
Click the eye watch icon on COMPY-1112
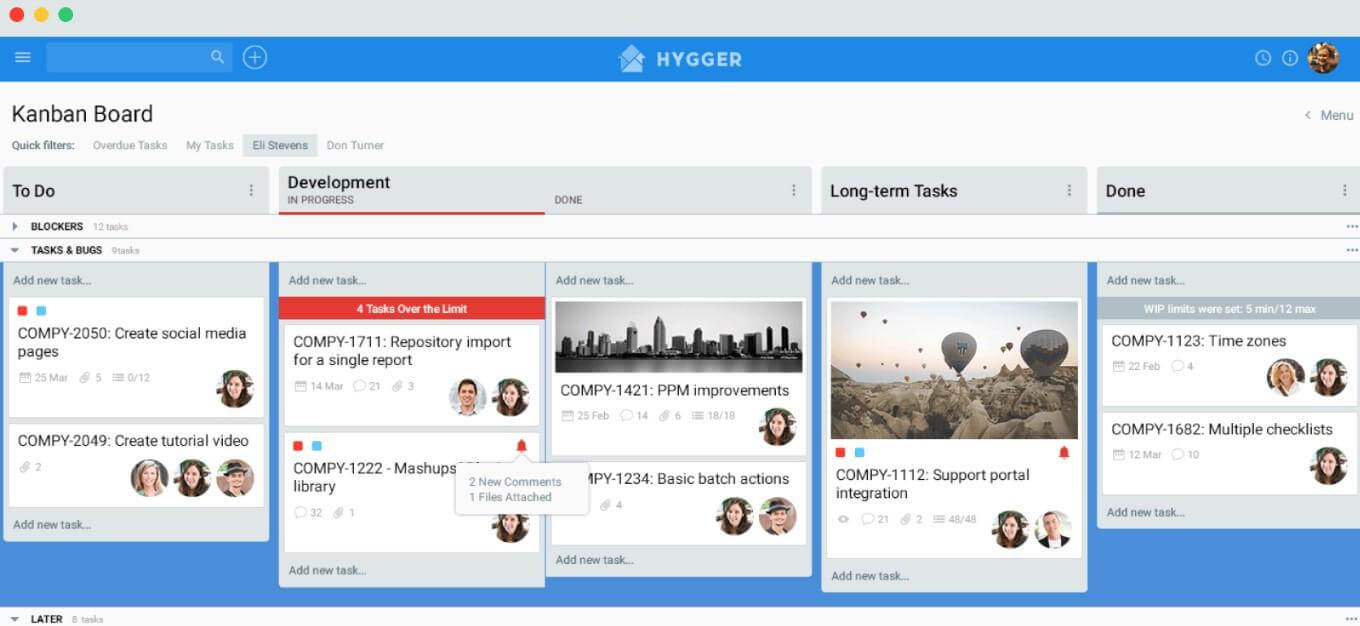(x=842, y=519)
